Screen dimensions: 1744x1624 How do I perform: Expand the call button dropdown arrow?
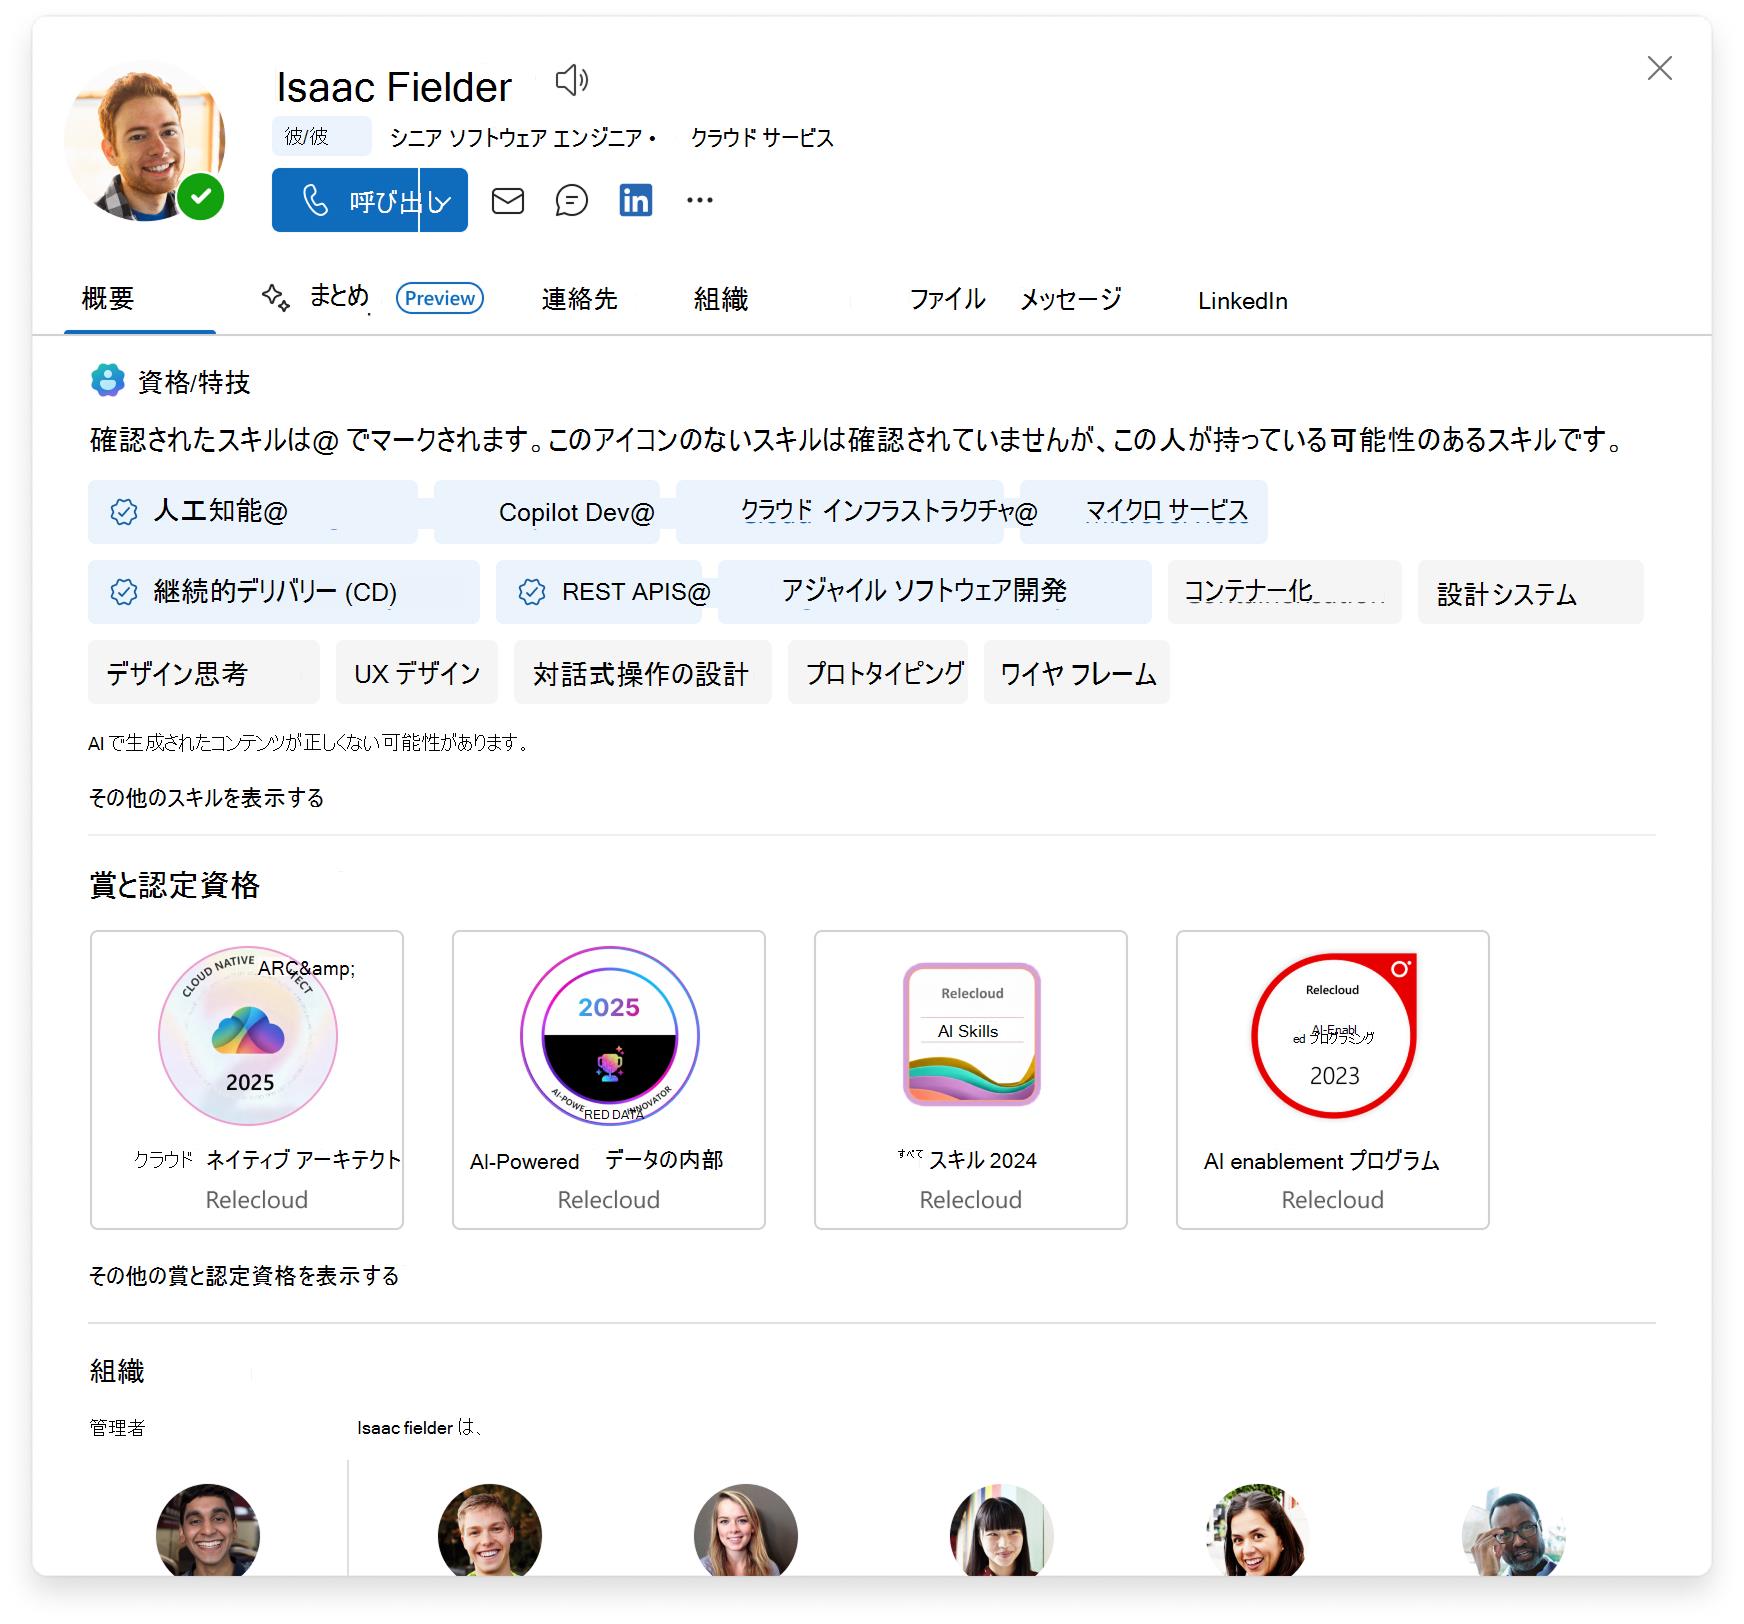[x=443, y=200]
